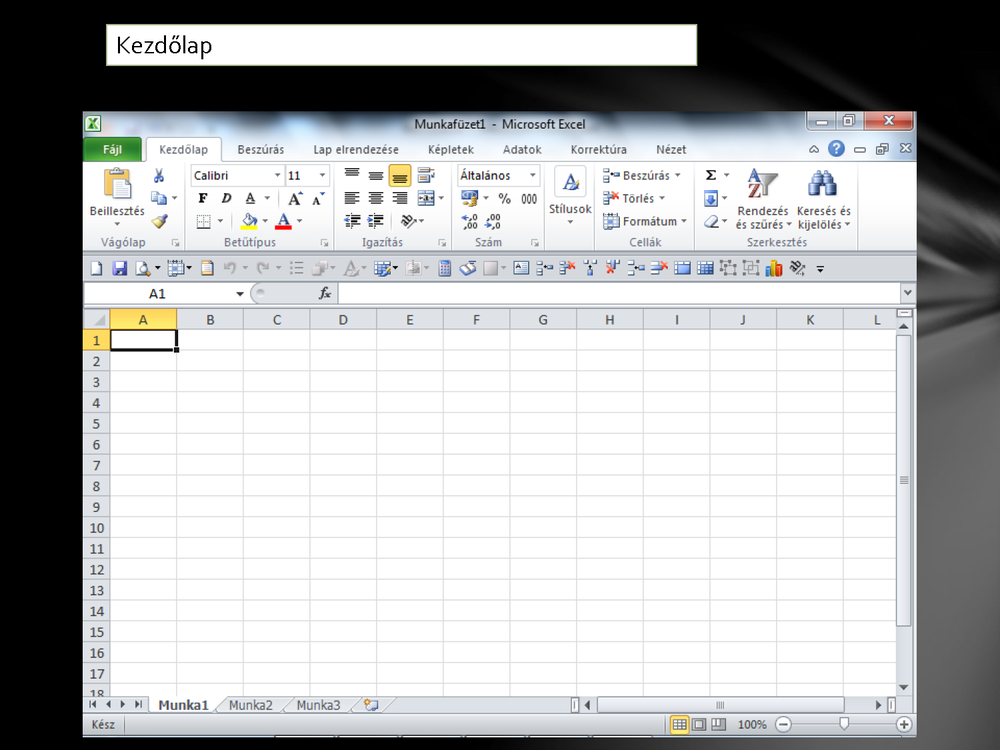
Task: Open the Betűtípus group dialog launcher
Action: [324, 242]
